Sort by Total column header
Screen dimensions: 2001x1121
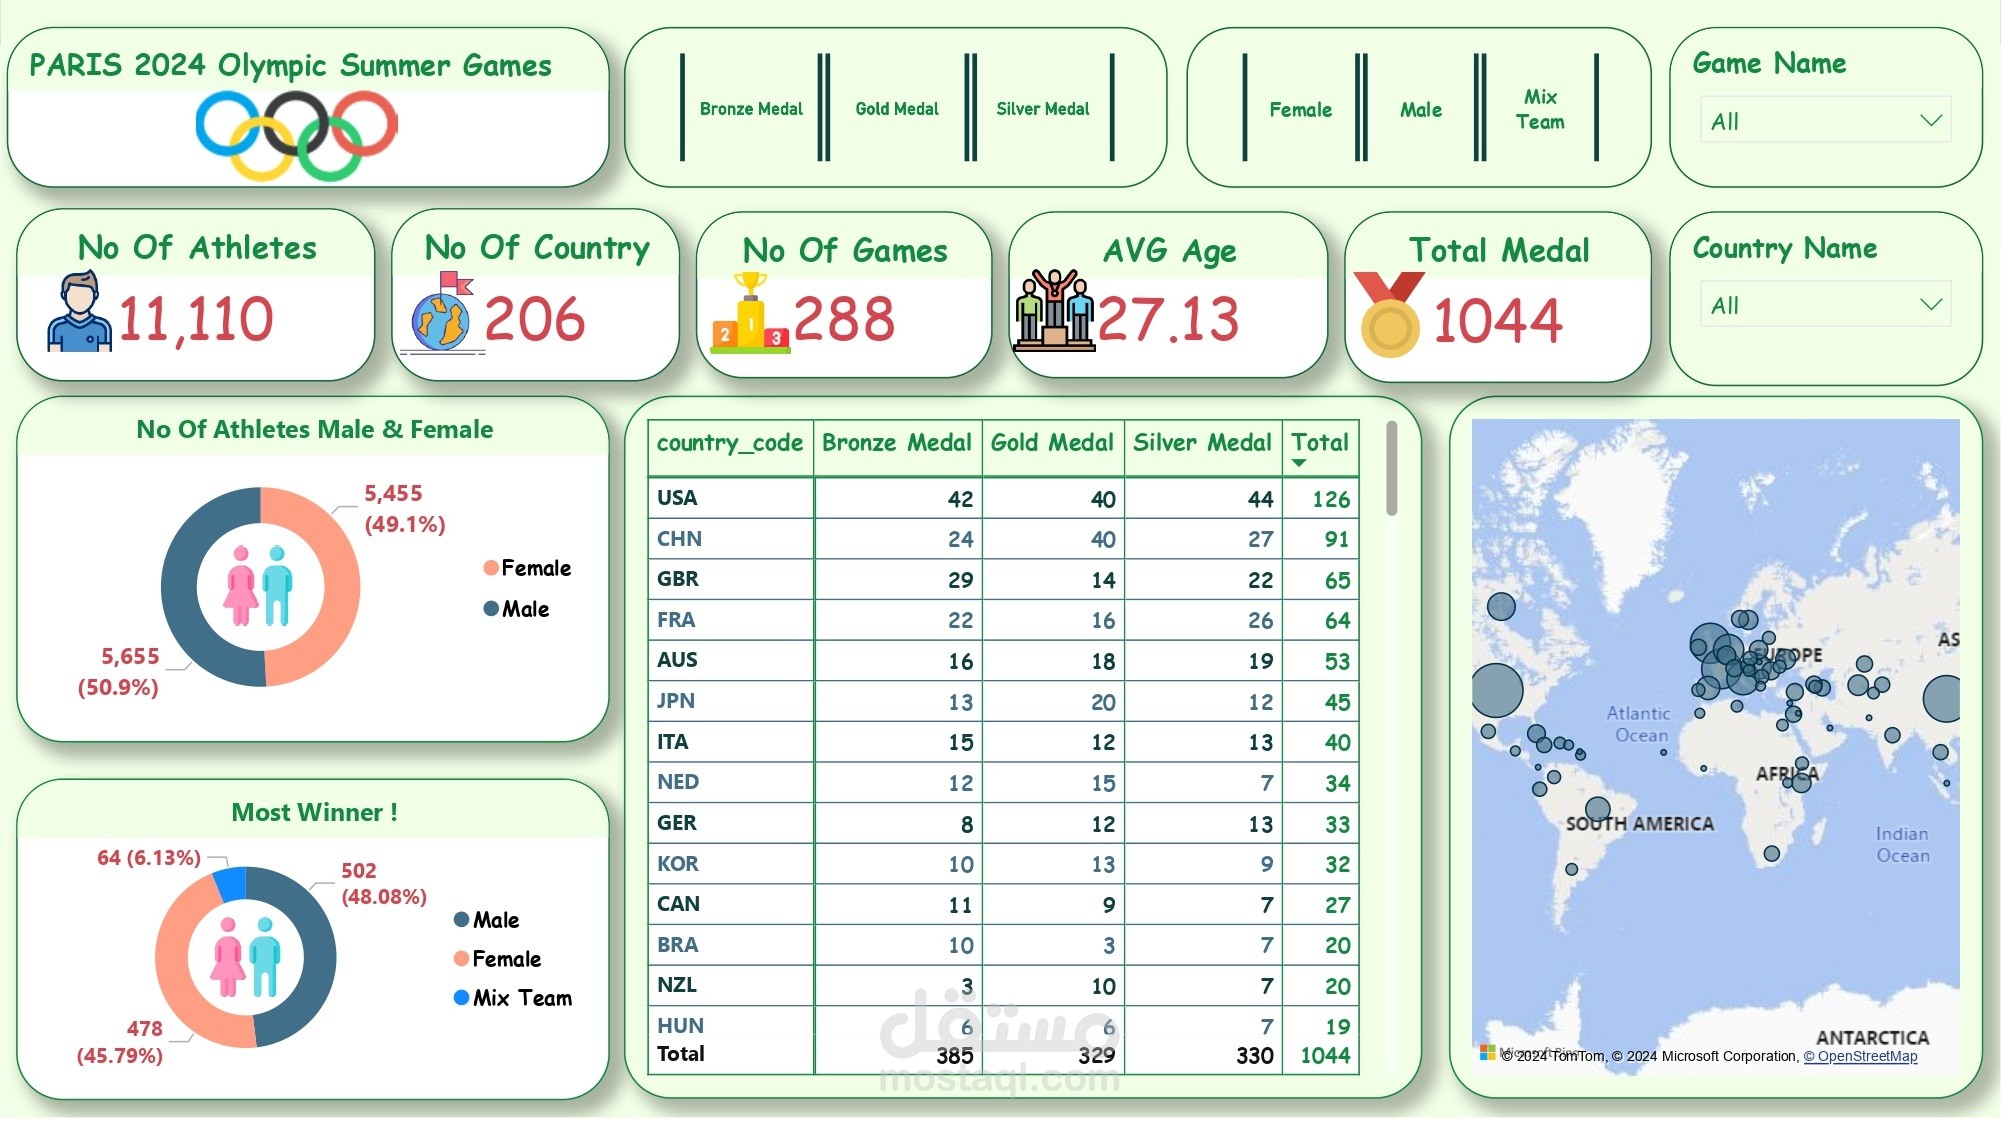point(1319,442)
